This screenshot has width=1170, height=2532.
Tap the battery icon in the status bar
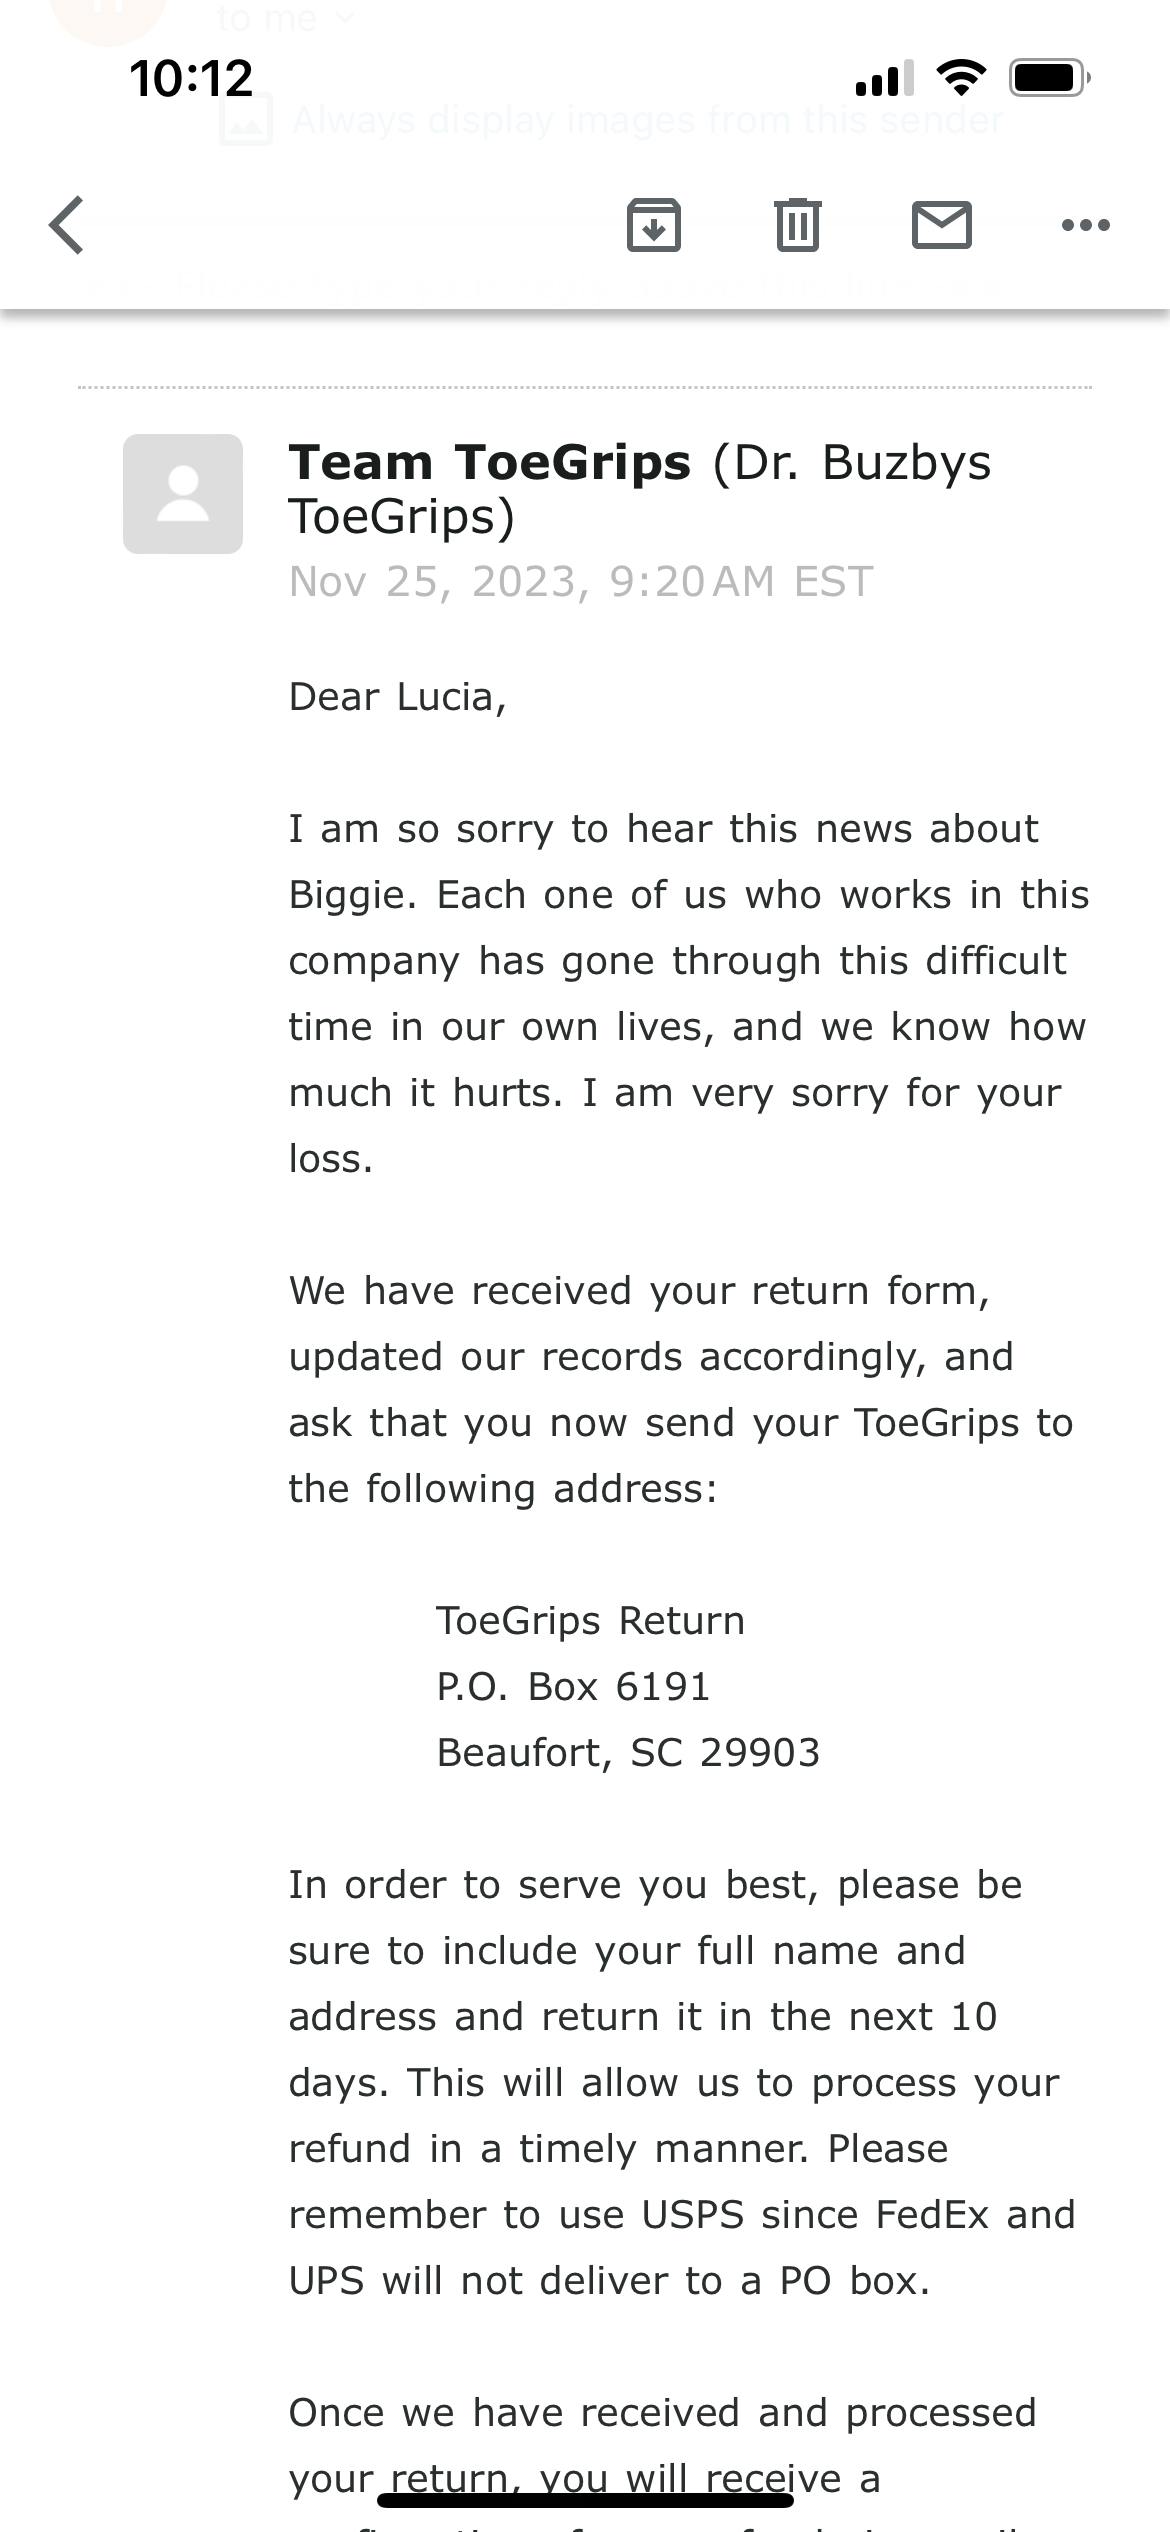point(1048,78)
